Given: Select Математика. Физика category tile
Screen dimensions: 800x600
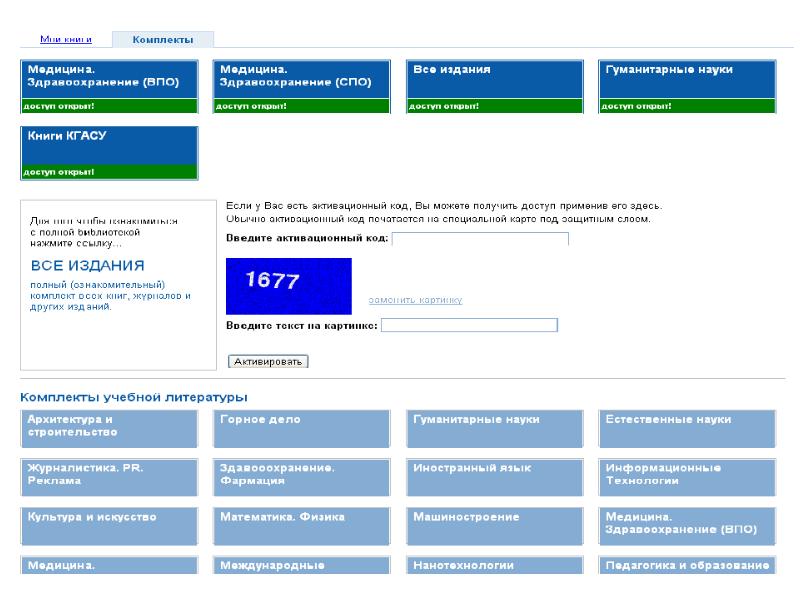Looking at the screenshot, I should point(302,525).
